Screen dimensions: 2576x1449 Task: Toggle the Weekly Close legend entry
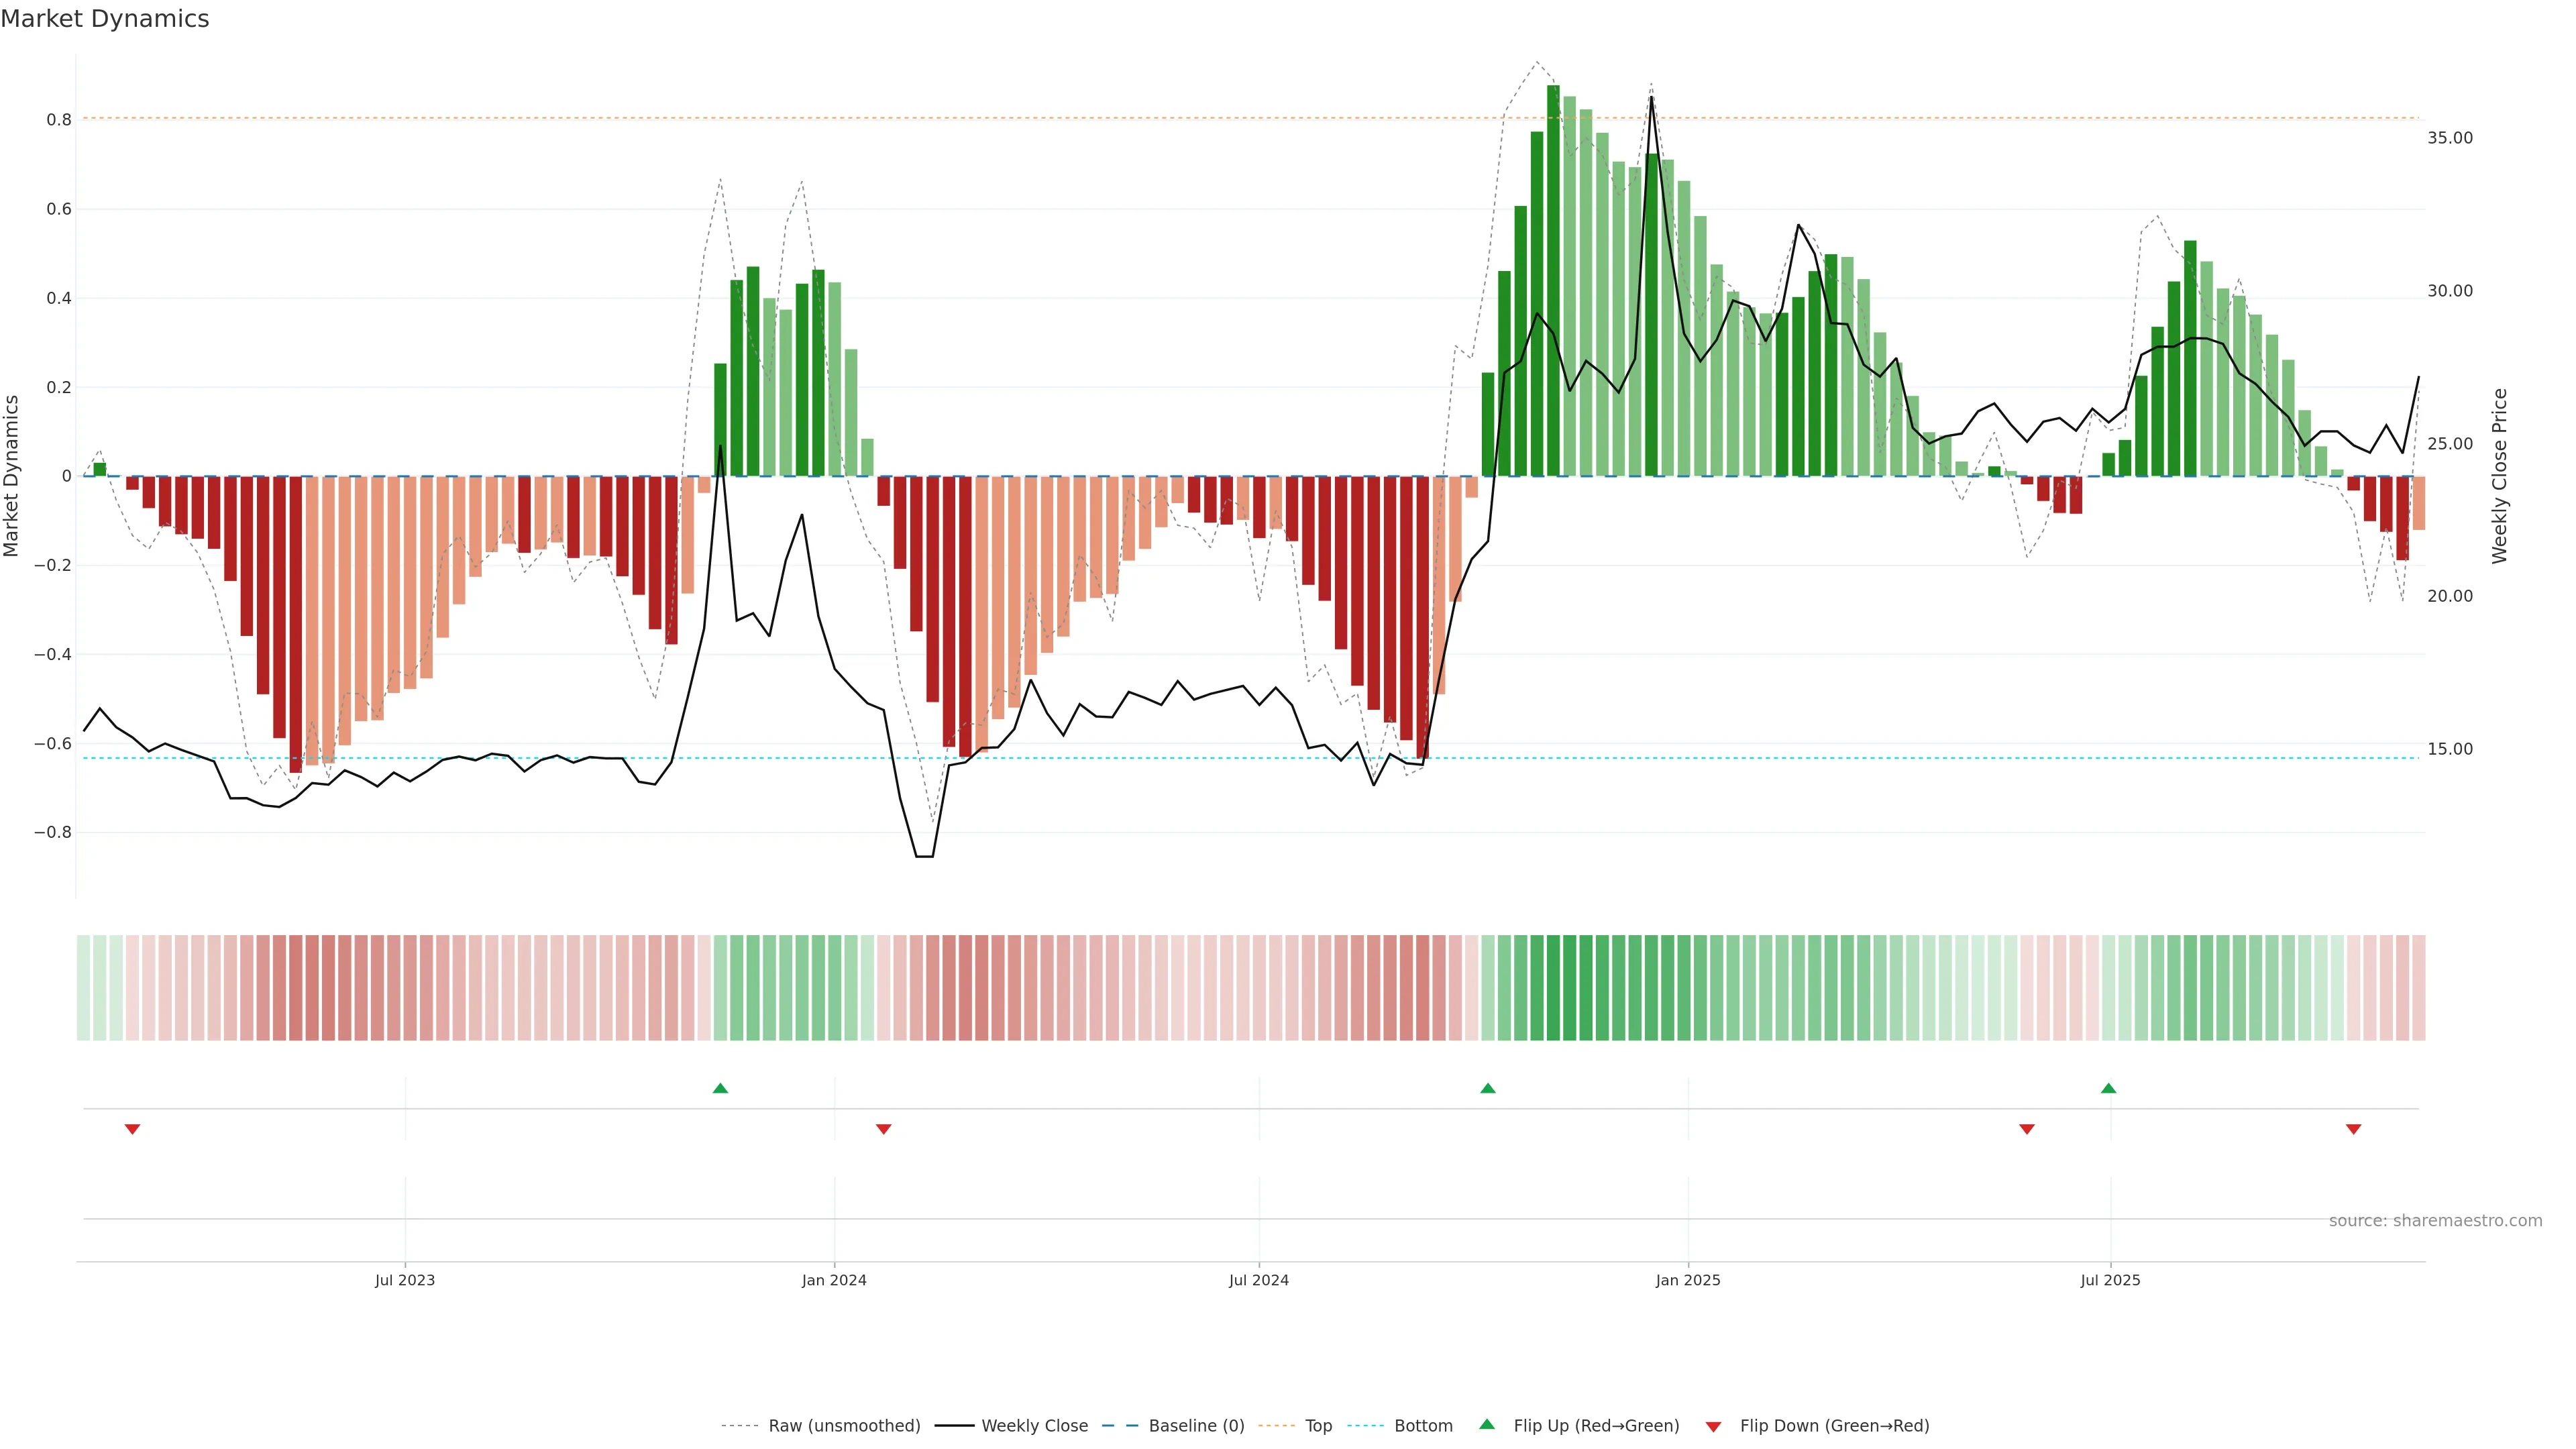[1034, 1426]
